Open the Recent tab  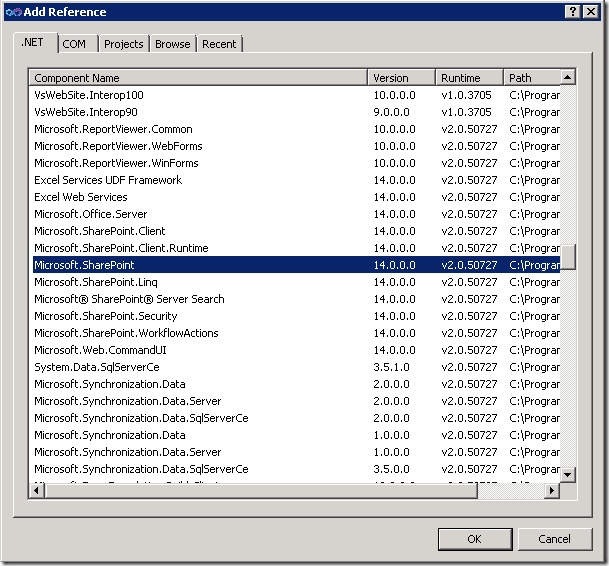pos(219,44)
